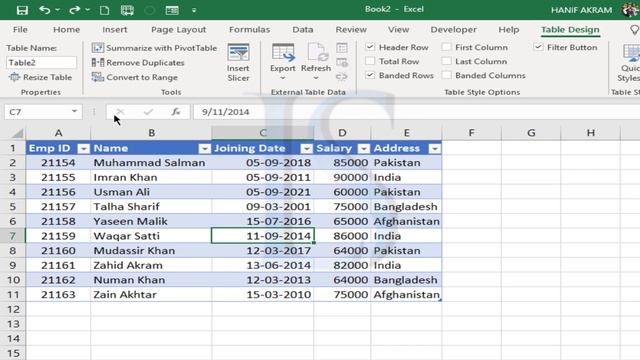The height and width of the screenshot is (360, 640).
Task: Select the cell with 12-03-2017
Action: [263, 251]
